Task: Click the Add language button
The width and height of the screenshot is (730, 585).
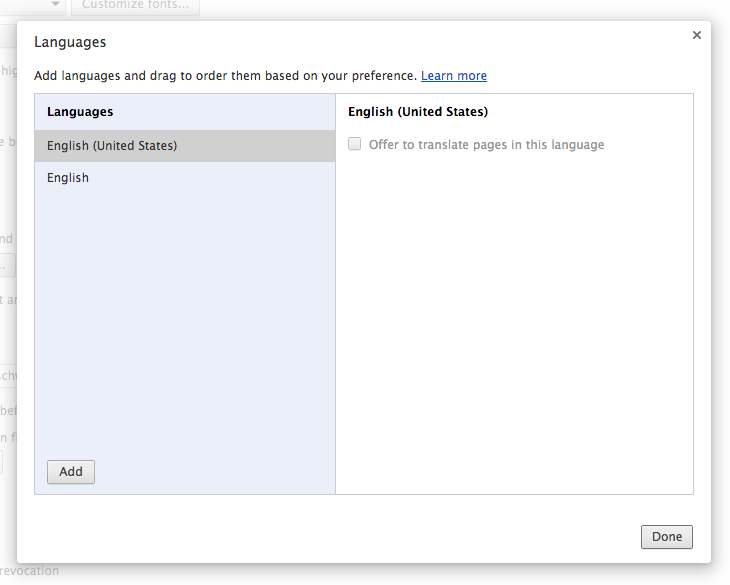Action: coord(71,471)
